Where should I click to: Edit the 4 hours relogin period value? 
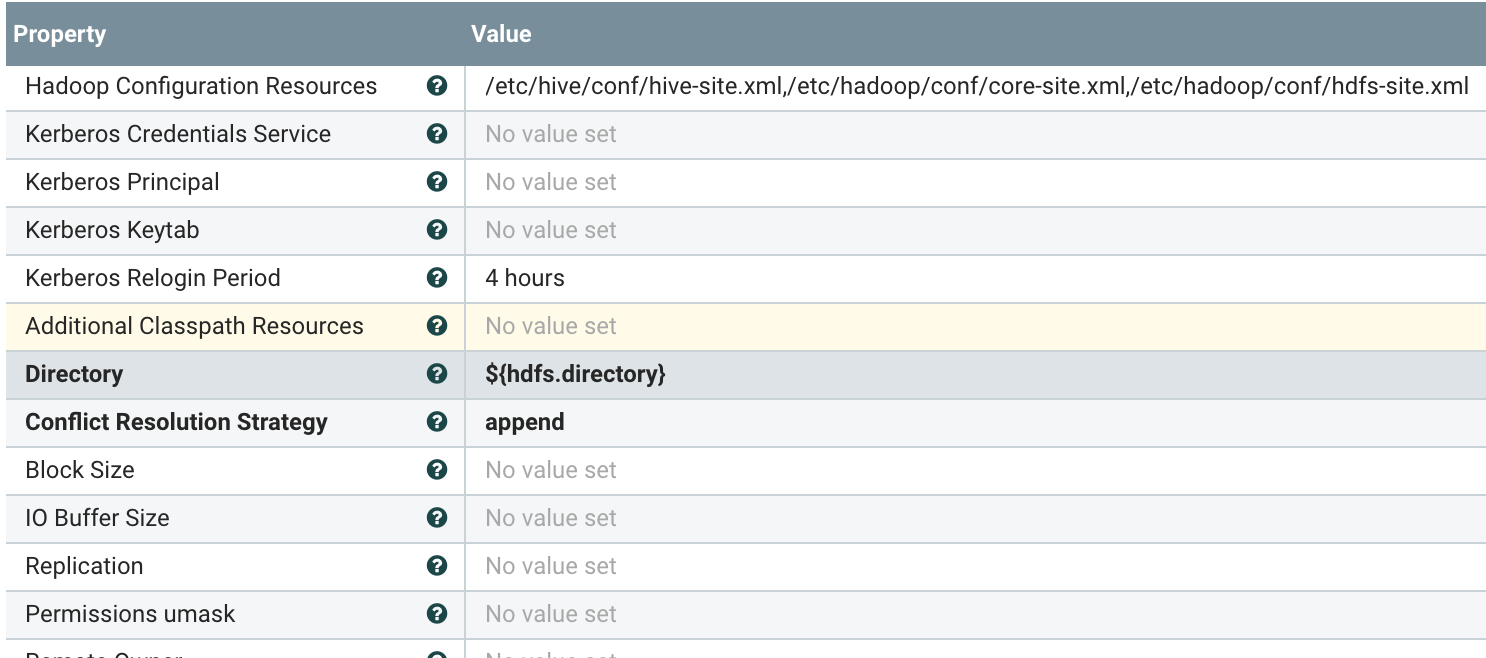[525, 278]
